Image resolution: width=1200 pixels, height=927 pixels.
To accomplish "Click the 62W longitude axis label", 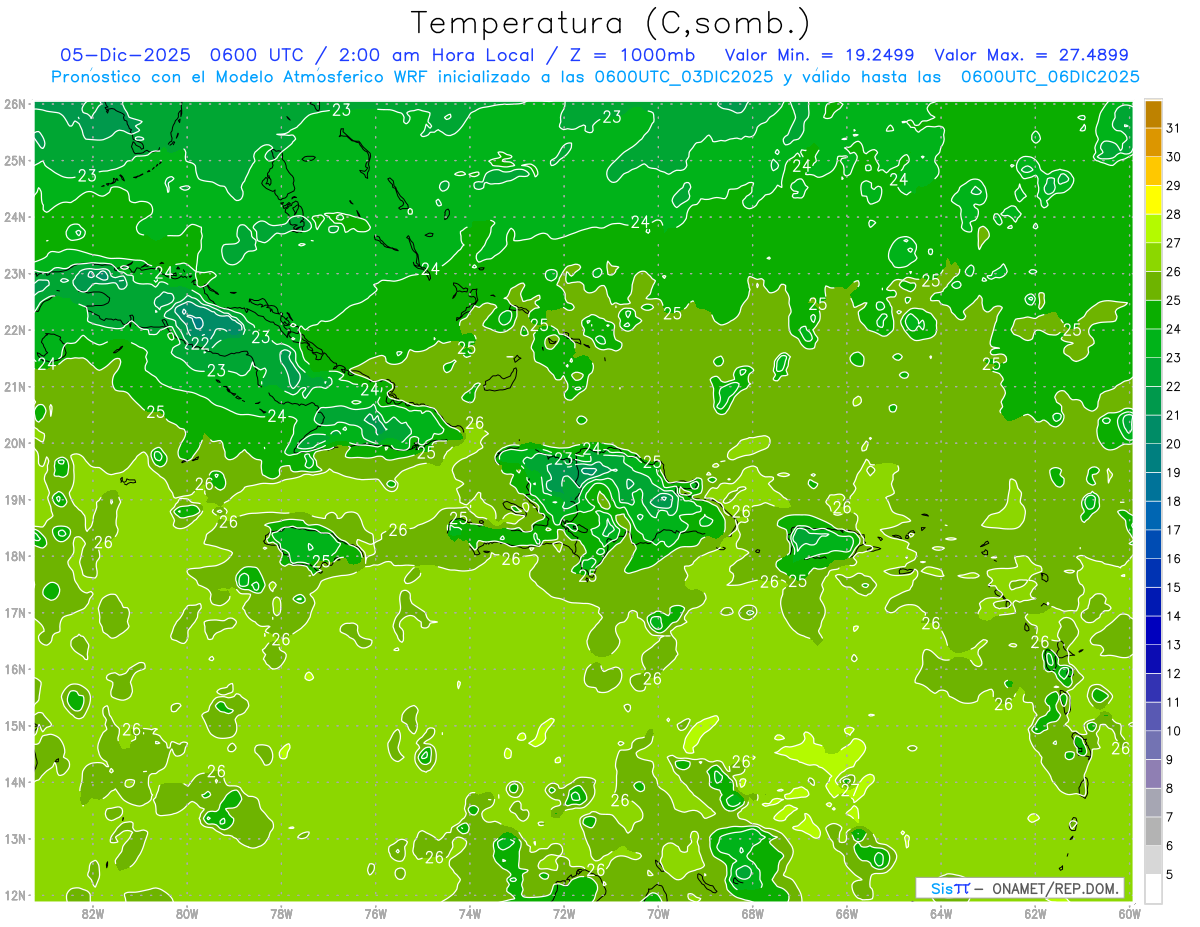I will coord(1036,913).
